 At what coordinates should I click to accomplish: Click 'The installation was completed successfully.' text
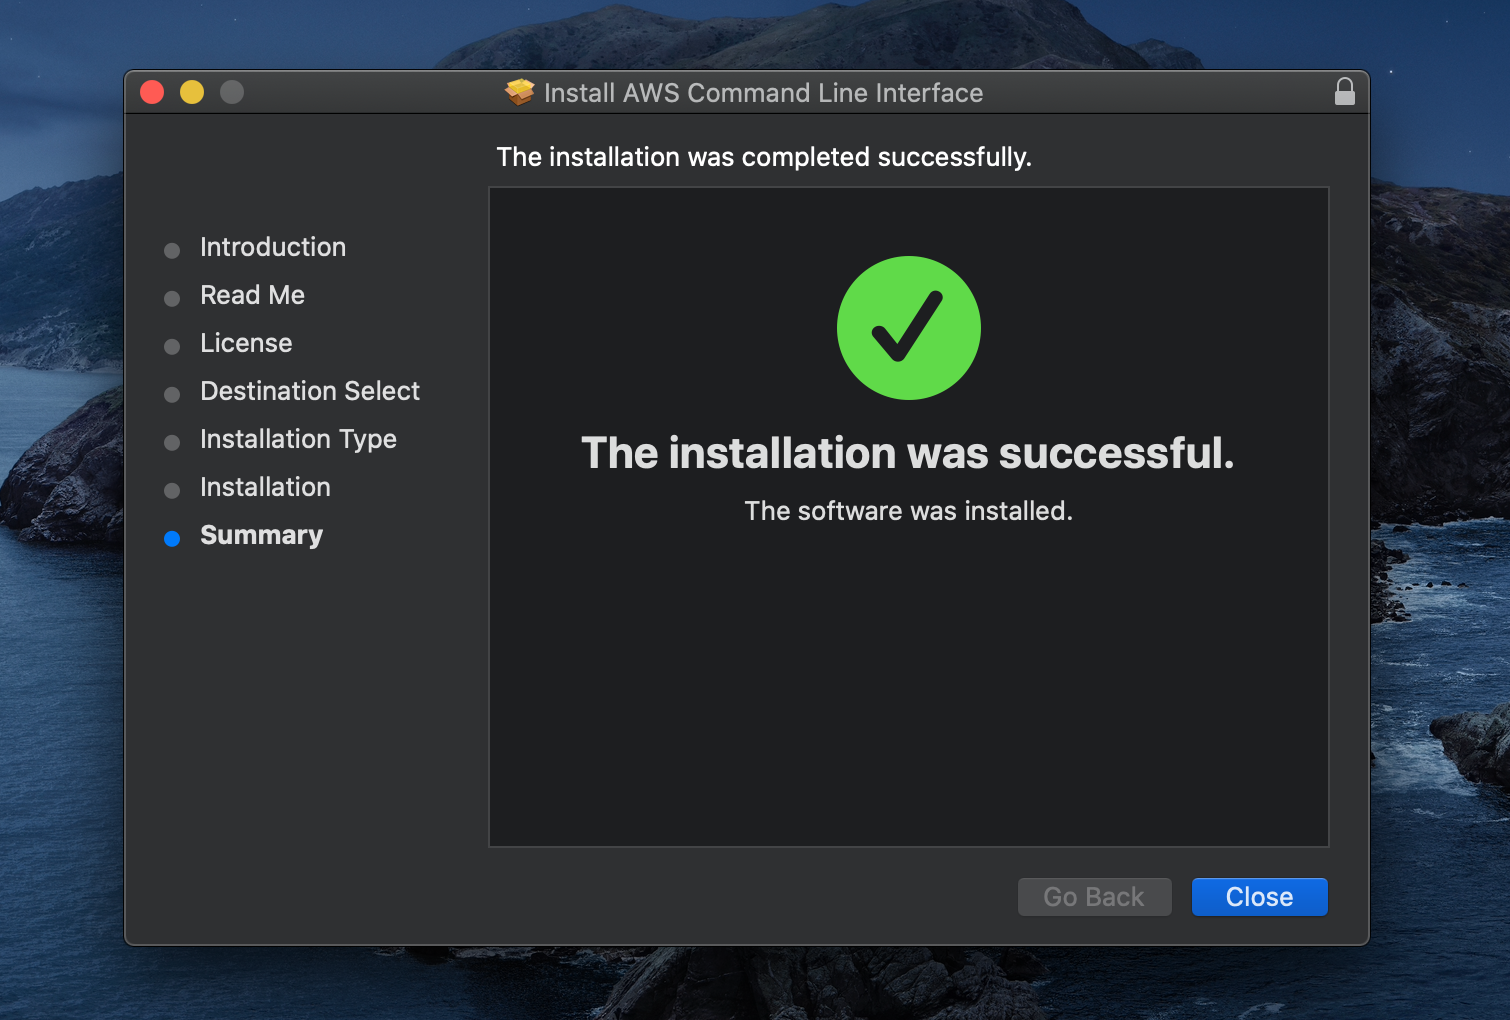click(x=764, y=157)
